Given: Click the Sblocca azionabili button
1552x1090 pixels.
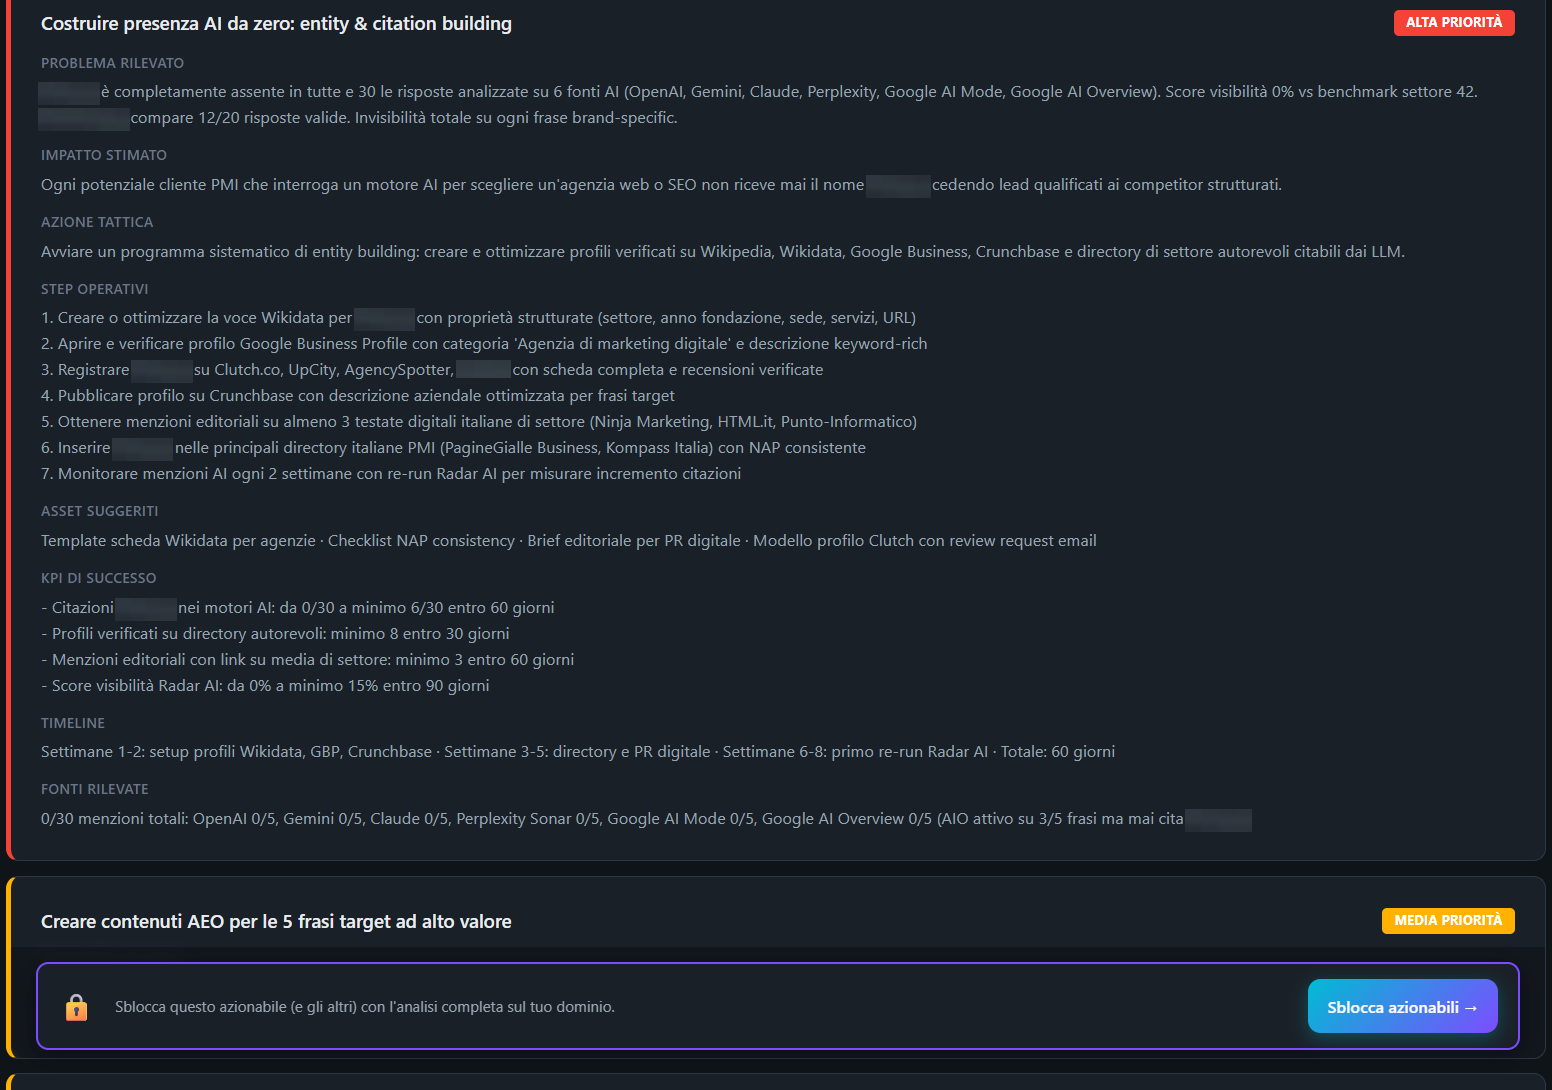Looking at the screenshot, I should (1402, 1006).
